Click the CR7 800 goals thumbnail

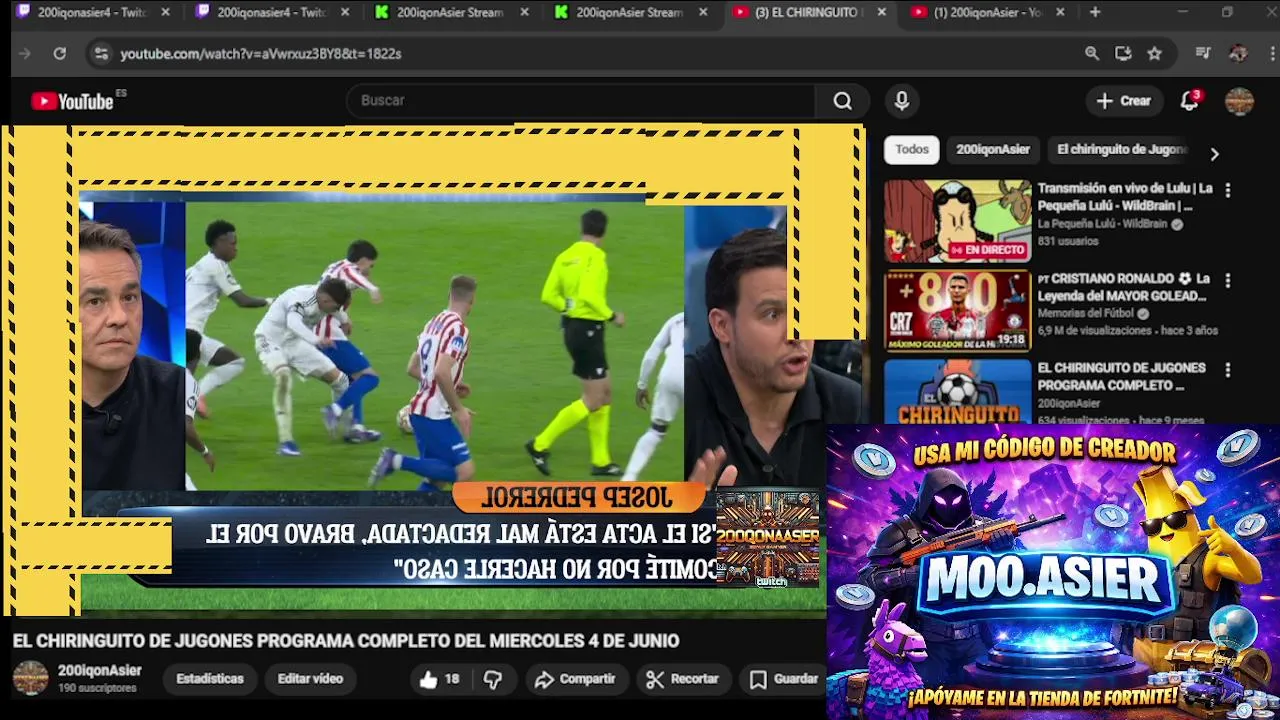957,311
